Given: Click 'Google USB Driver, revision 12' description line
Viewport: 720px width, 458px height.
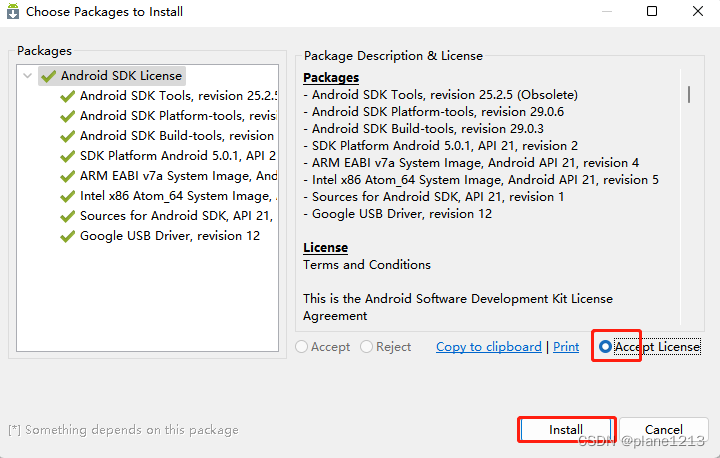Looking at the screenshot, I should pyautogui.click(x=398, y=214).
